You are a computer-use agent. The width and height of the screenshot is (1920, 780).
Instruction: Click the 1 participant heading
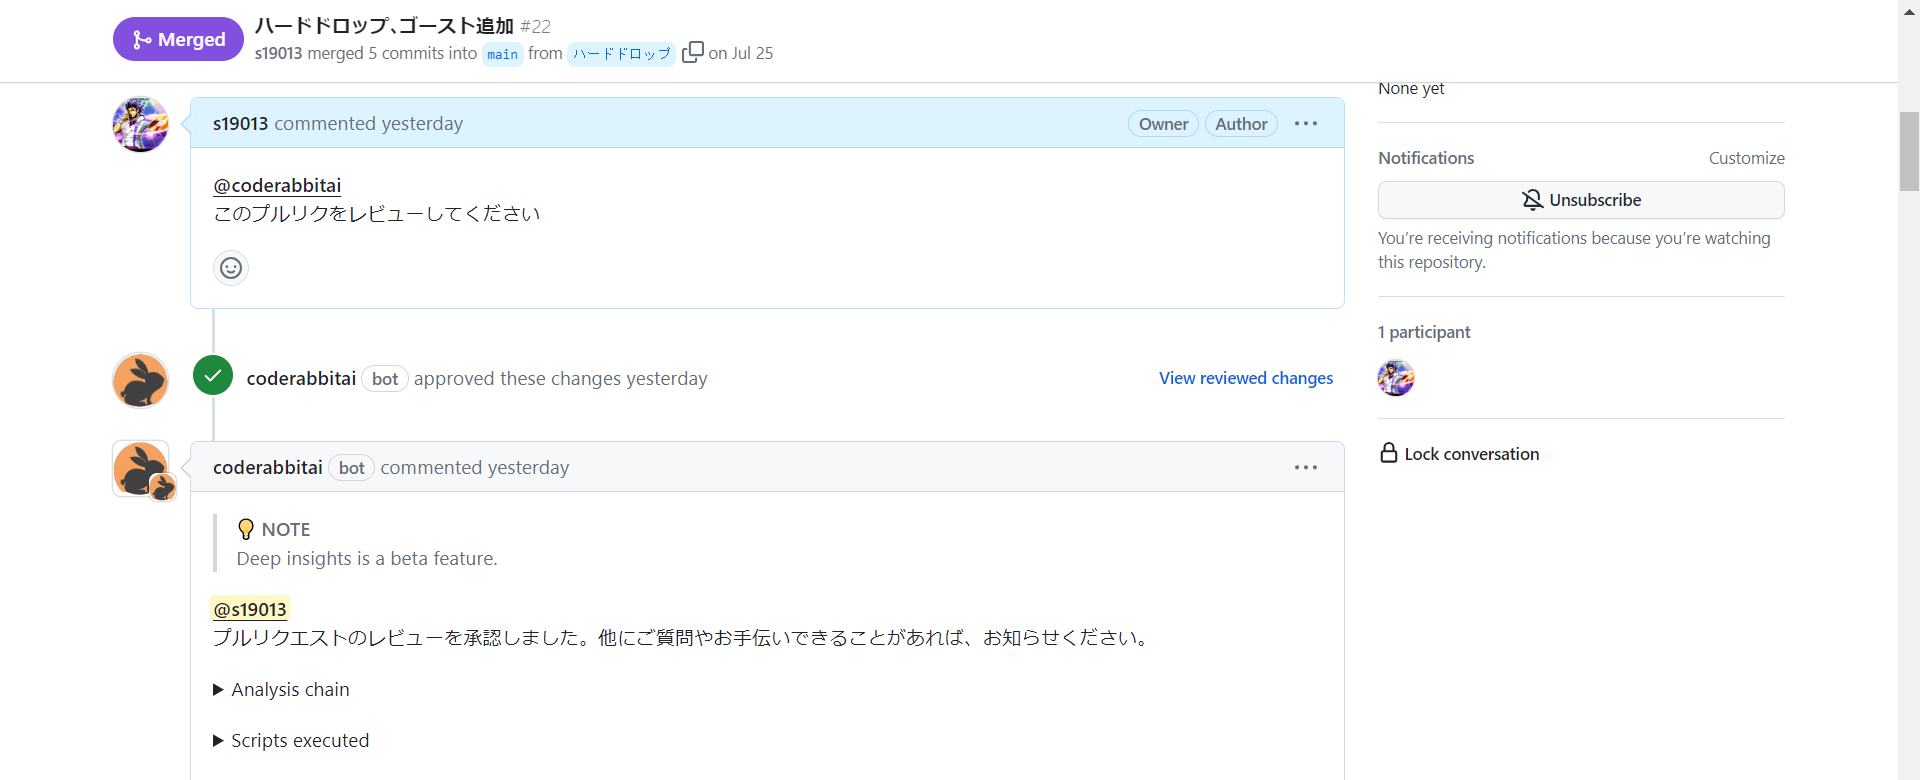pyautogui.click(x=1424, y=332)
